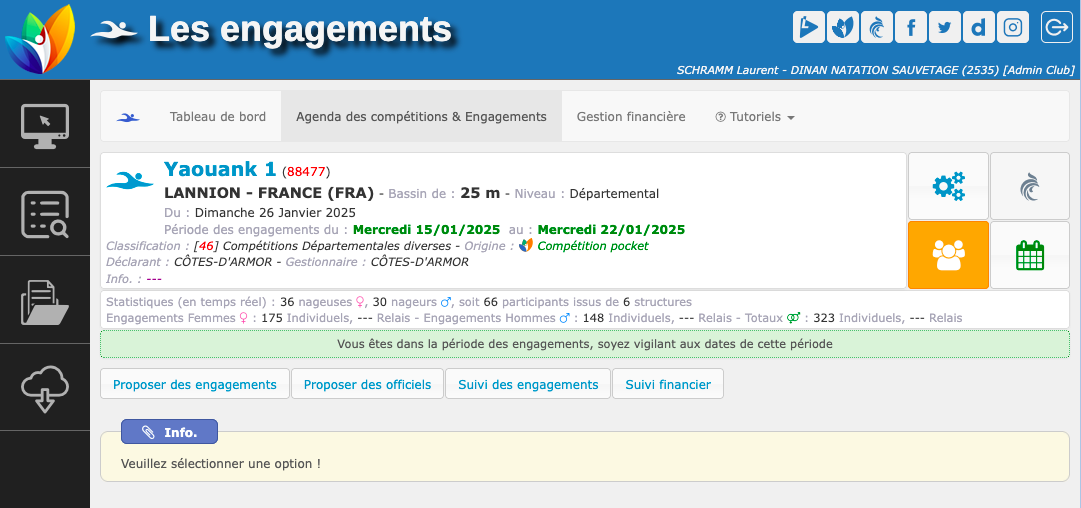Switch to Tableau de bord tab
Screen dimensions: 1081x508
[218, 117]
